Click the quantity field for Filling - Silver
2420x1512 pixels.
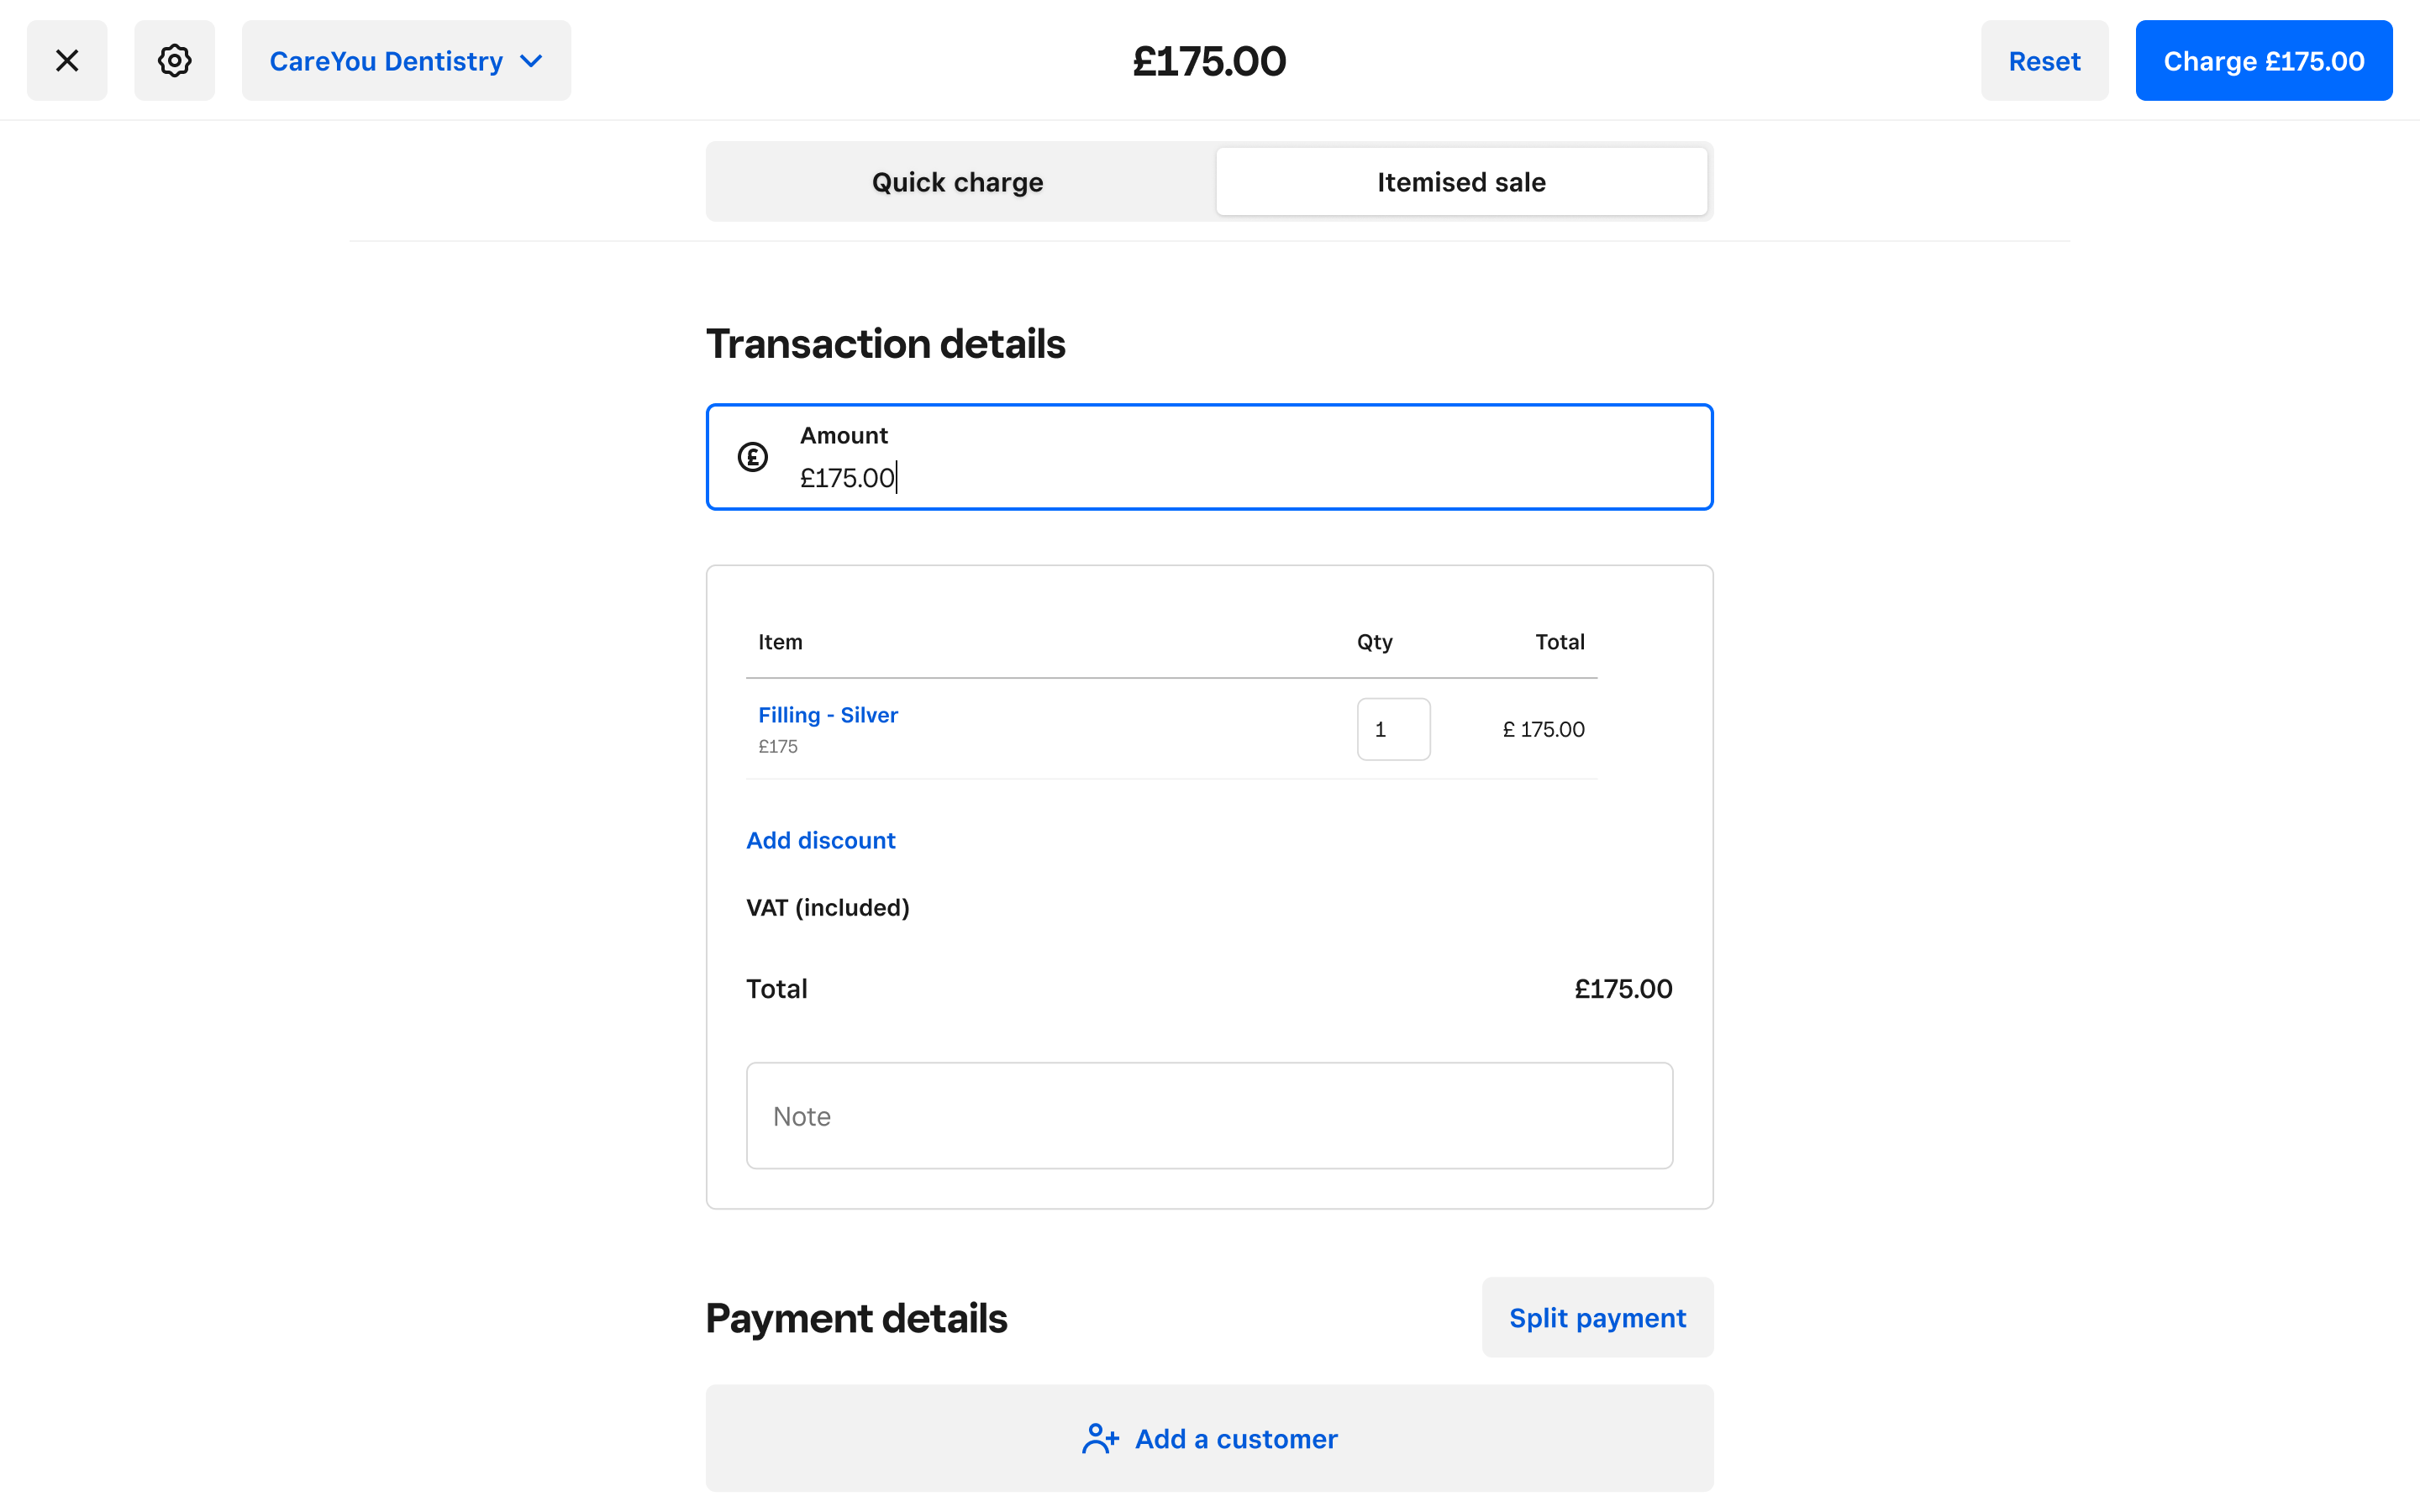[x=1393, y=729]
